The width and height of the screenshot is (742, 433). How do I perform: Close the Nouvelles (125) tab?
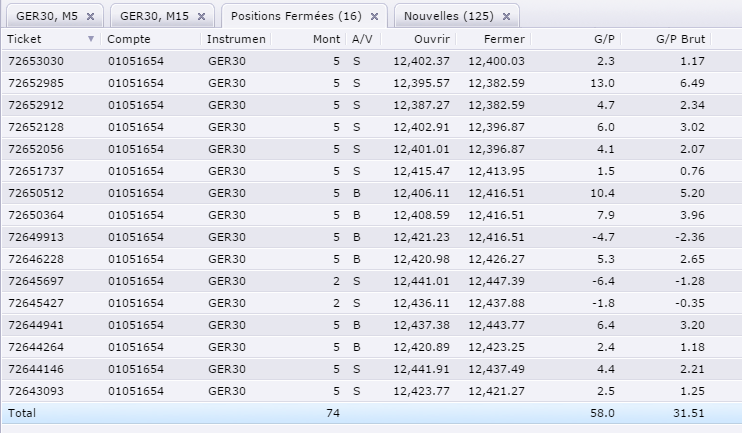pos(506,17)
